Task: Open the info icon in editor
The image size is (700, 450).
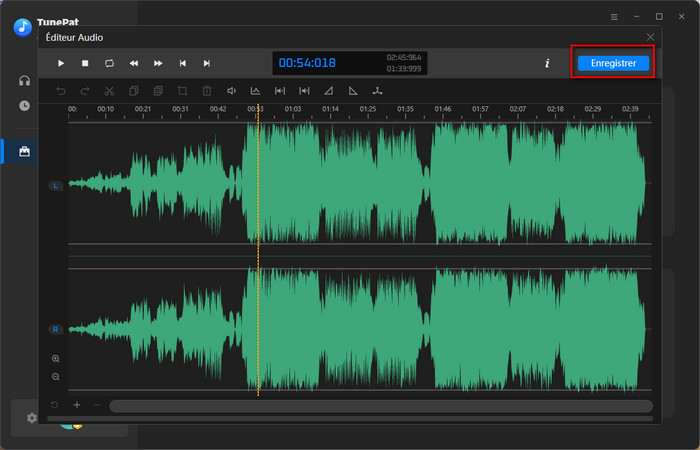Action: pyautogui.click(x=547, y=63)
